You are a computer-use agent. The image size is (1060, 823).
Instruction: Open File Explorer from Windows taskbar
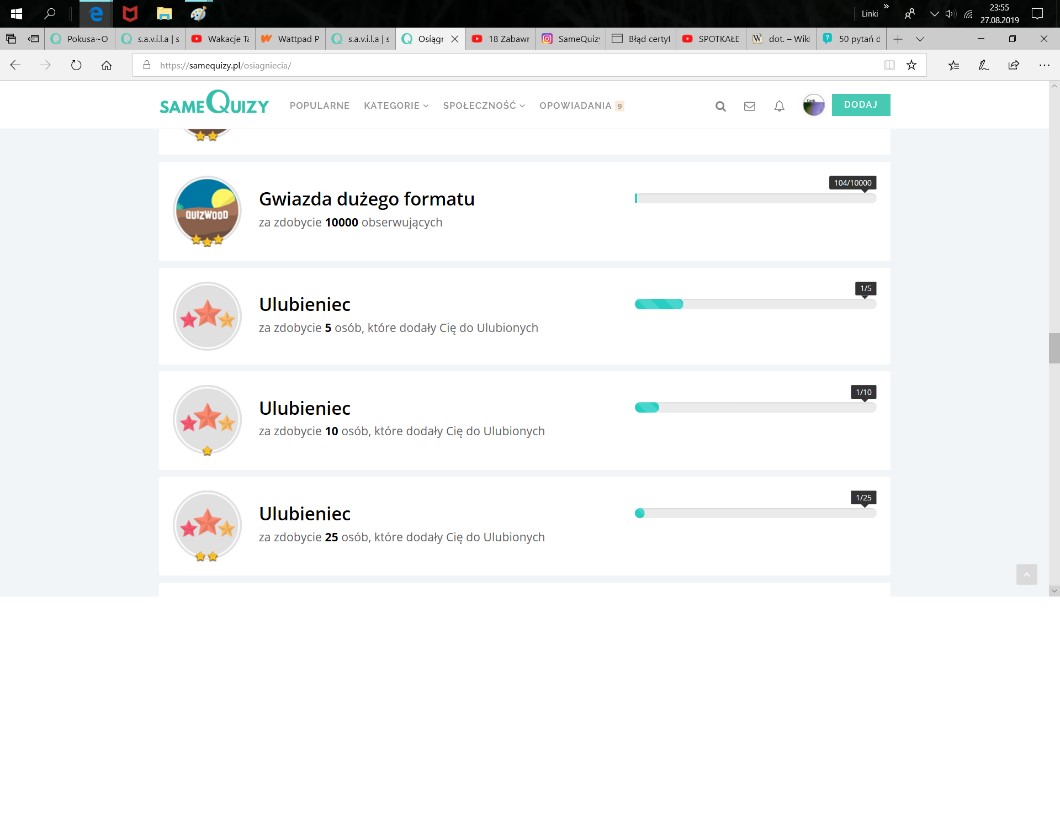tap(164, 14)
